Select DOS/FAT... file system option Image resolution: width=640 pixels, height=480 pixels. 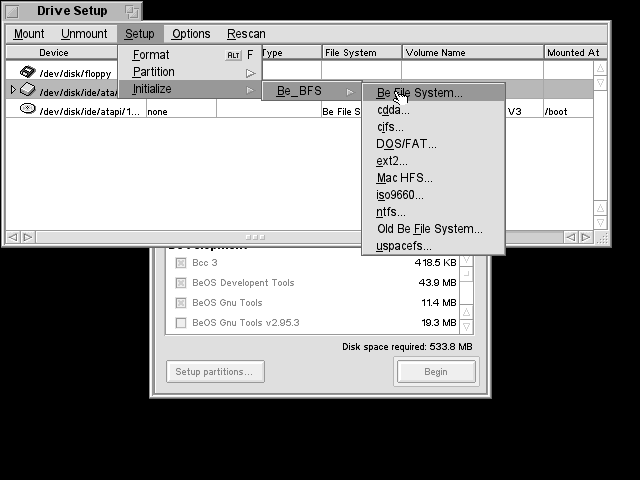coord(433,144)
